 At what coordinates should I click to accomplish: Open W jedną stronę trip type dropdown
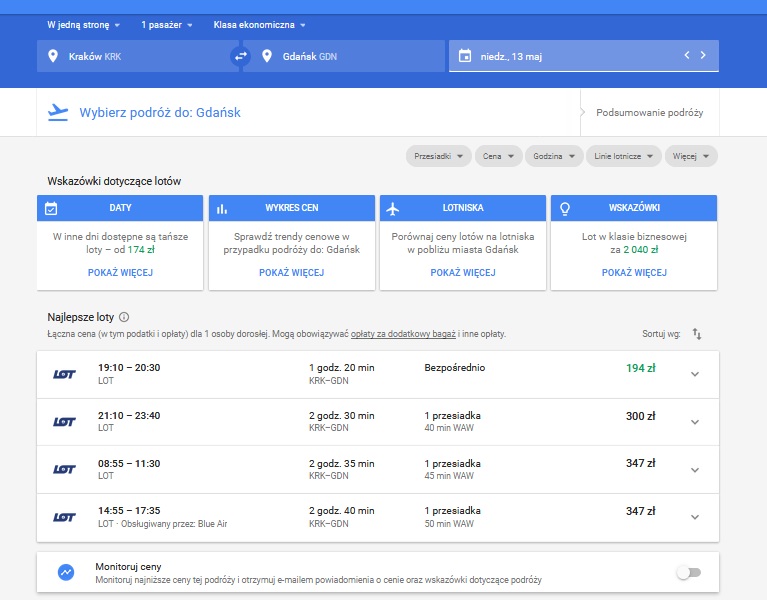click(83, 25)
